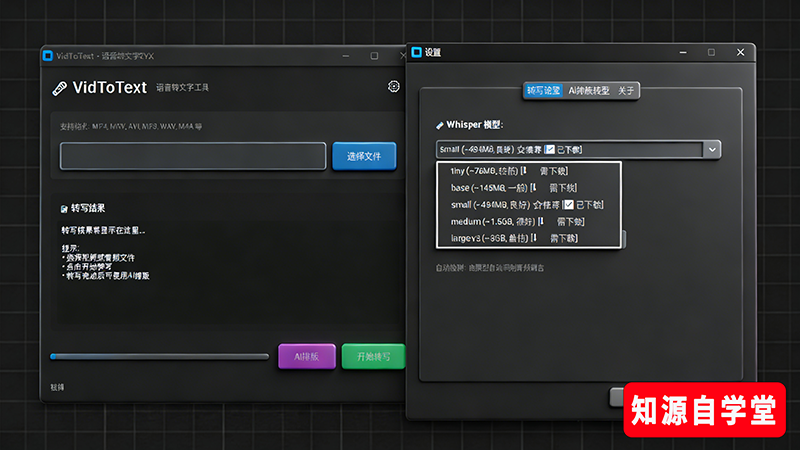800x450 pixels.
Task: Select base (~145MB) model option
Action: tap(529, 188)
